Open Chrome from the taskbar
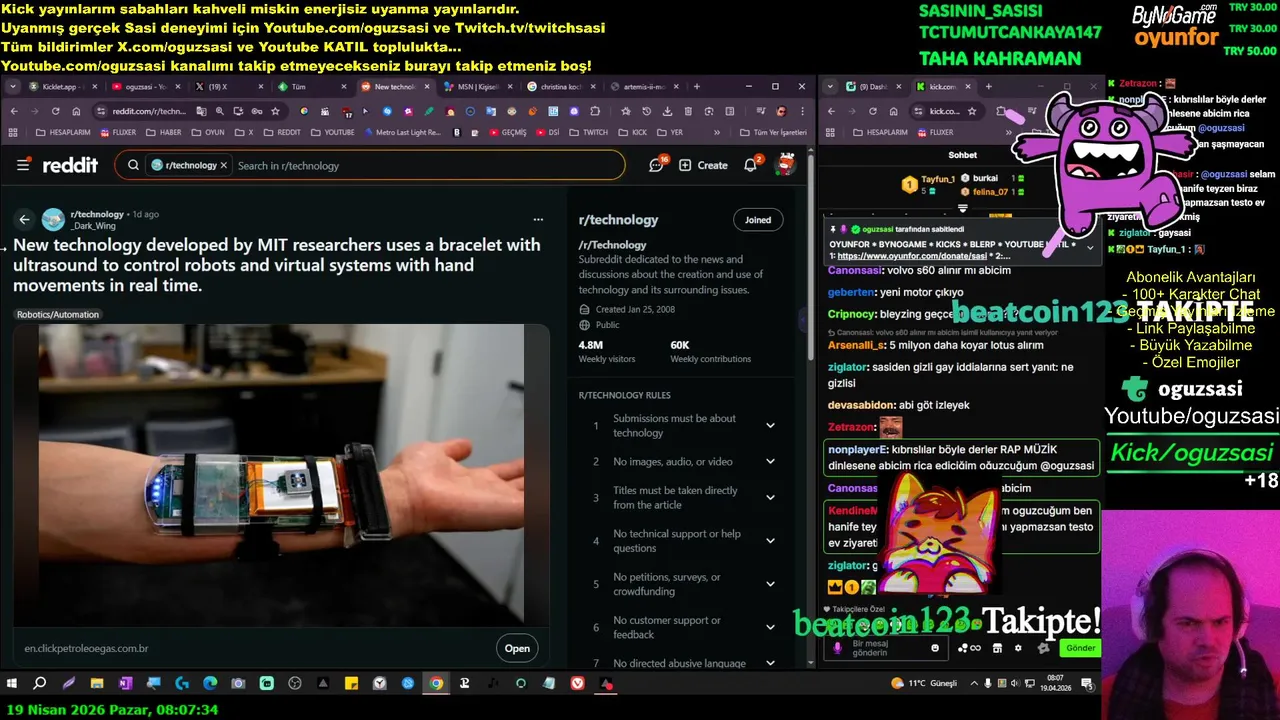Screen dimensions: 1280x720 point(436,684)
